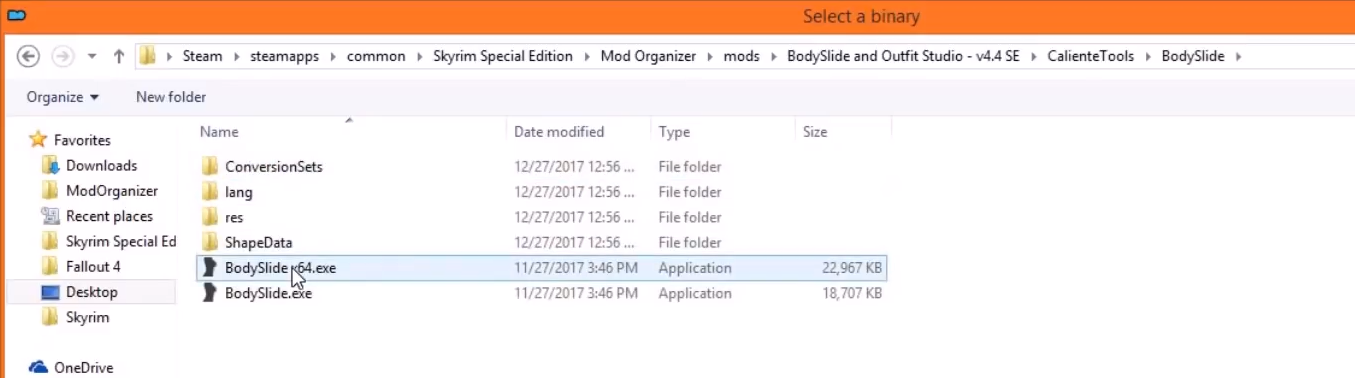Open the Organize dropdown menu
The height and width of the screenshot is (378, 1355).
click(63, 97)
